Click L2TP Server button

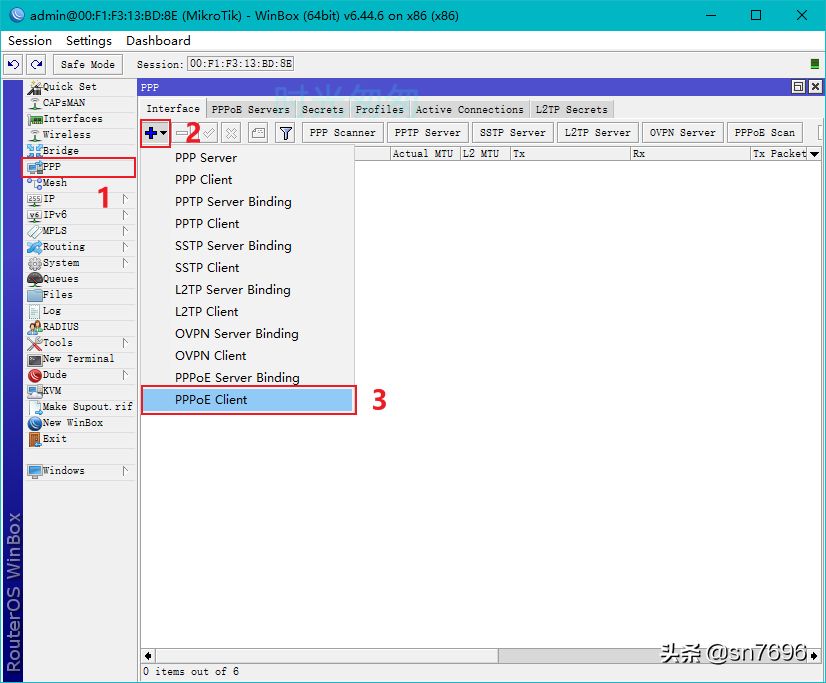coord(597,133)
